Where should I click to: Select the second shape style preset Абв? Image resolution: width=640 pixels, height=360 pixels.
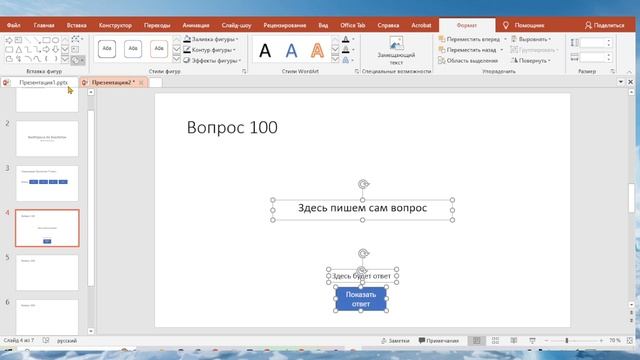tap(133, 49)
